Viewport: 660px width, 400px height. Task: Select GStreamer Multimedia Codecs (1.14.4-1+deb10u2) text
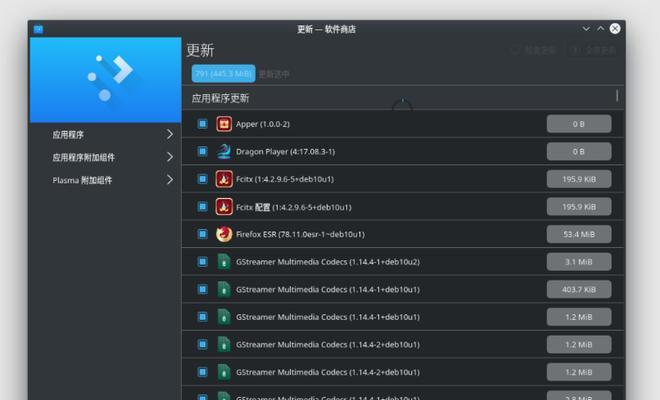(x=328, y=262)
